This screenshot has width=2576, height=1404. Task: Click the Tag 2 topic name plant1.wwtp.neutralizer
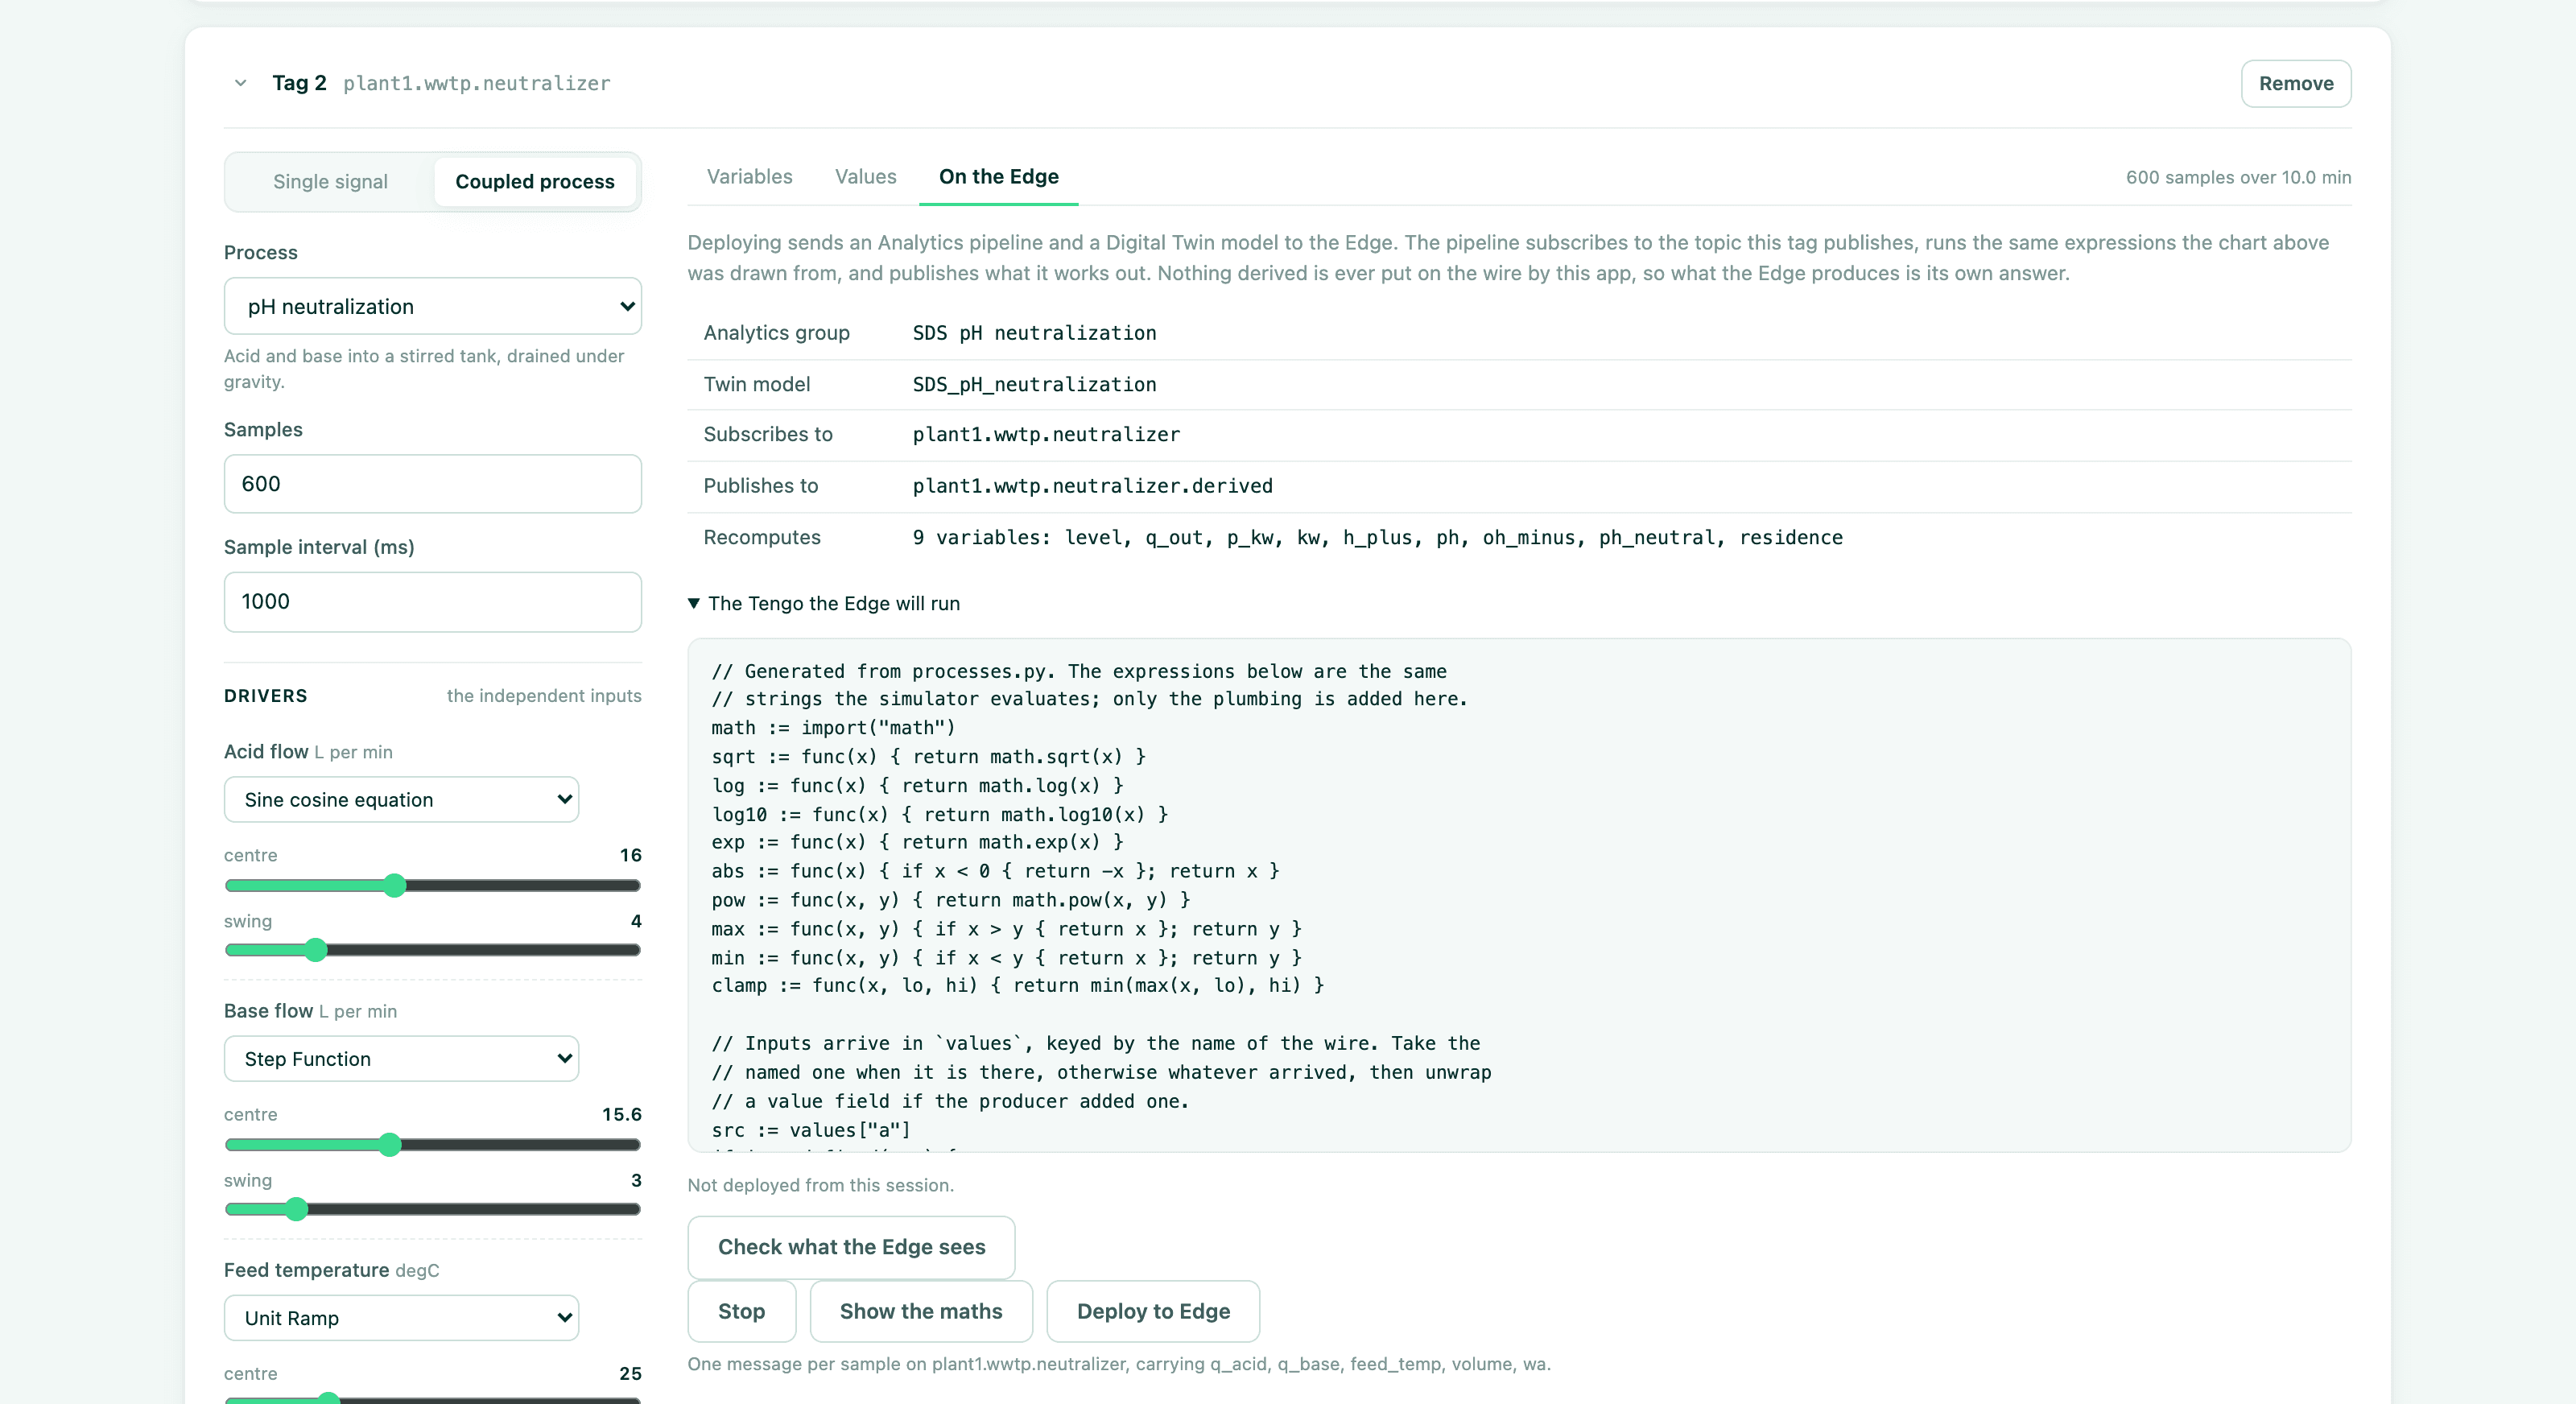[476, 83]
